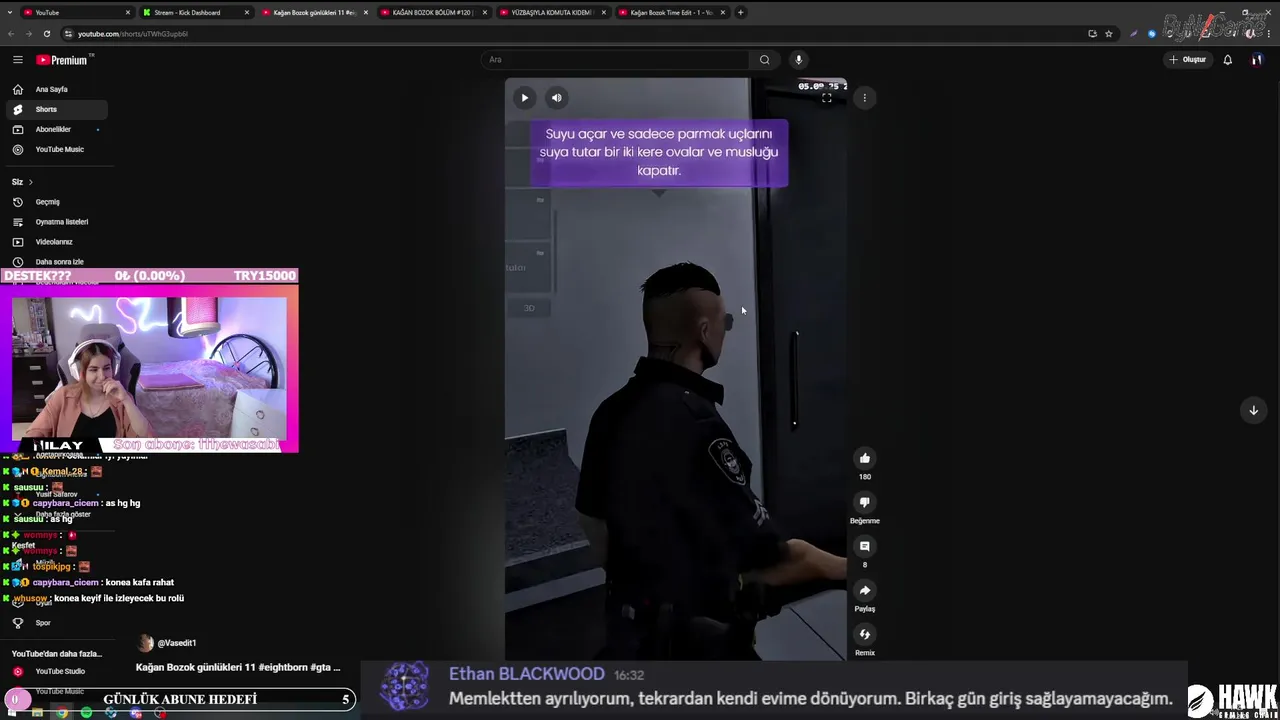
Task: Focus the Ara search field
Action: [x=615, y=60]
